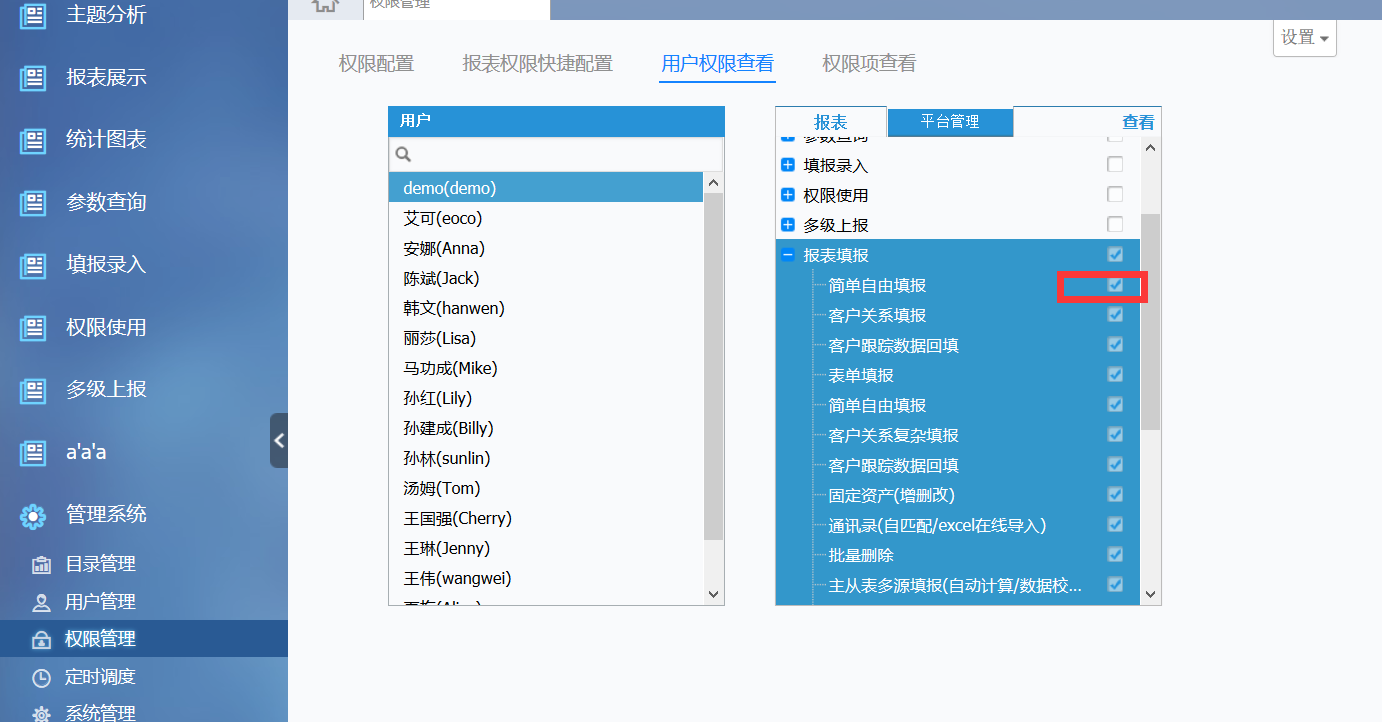Expand the 权限使用 tree node
Image resolution: width=1382 pixels, height=722 pixels.
[x=788, y=195]
